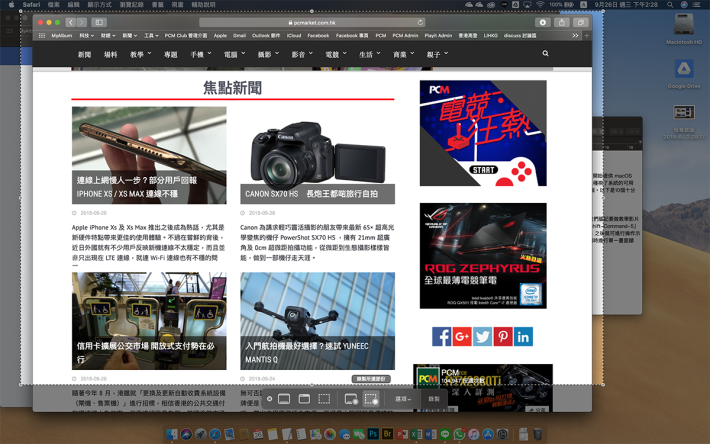This screenshot has width=710, height=444.
Task: Open the 專題 site navigation item
Action: [x=171, y=54]
